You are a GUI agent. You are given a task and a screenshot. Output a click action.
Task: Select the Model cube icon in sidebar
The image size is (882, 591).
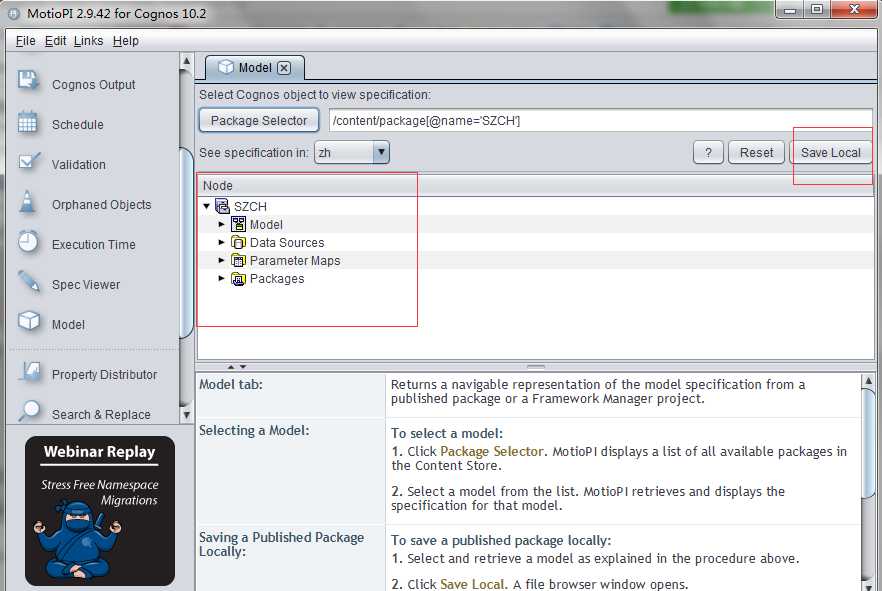29,322
